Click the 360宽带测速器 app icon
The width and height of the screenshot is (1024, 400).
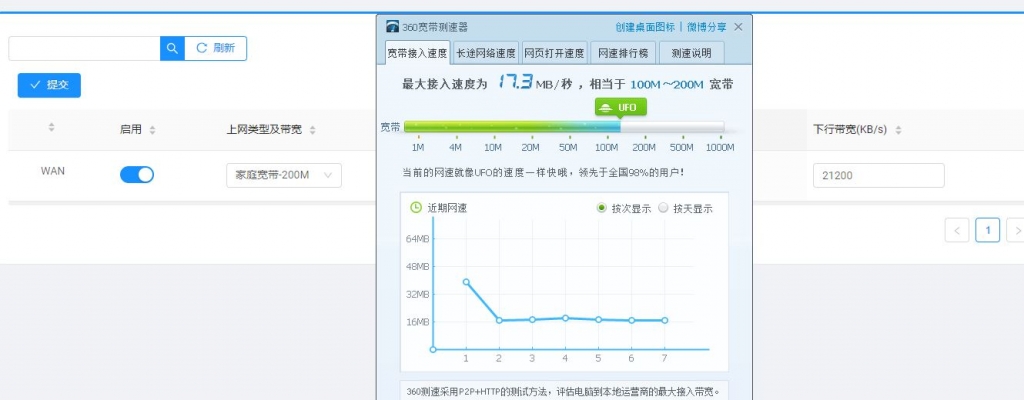[x=392, y=27]
